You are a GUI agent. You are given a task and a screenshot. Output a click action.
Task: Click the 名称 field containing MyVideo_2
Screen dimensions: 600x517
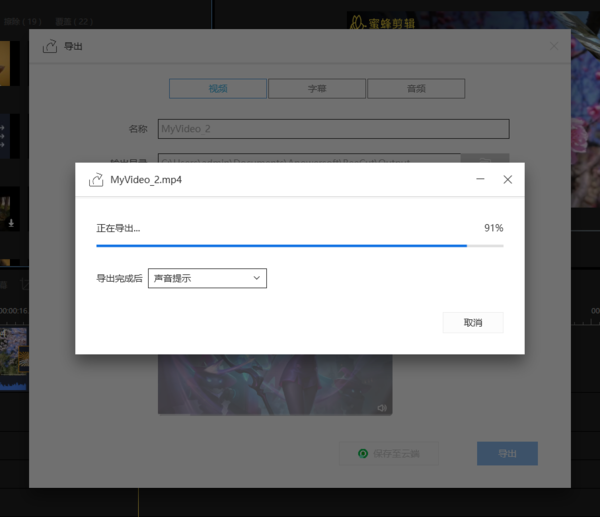point(333,129)
